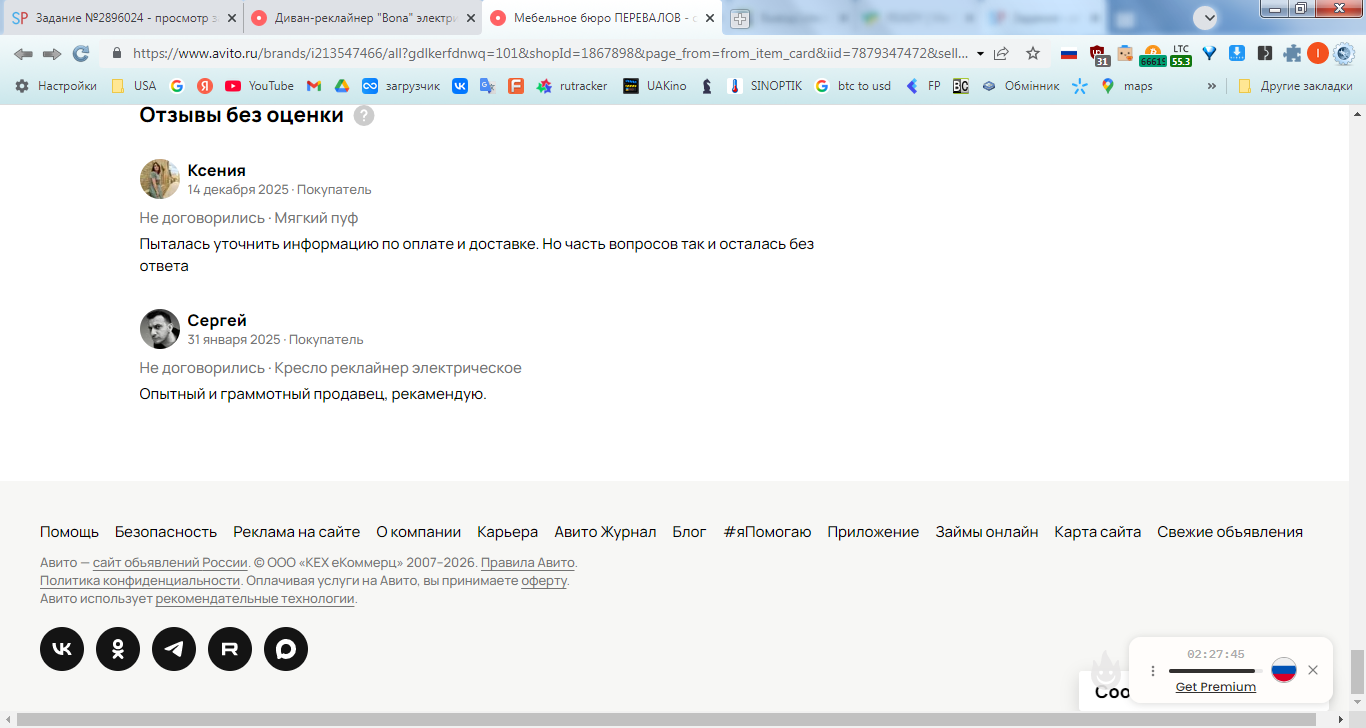Viewport: 1366px width, 728px height.
Task: Open the rutracker bookmark
Action: (572, 86)
